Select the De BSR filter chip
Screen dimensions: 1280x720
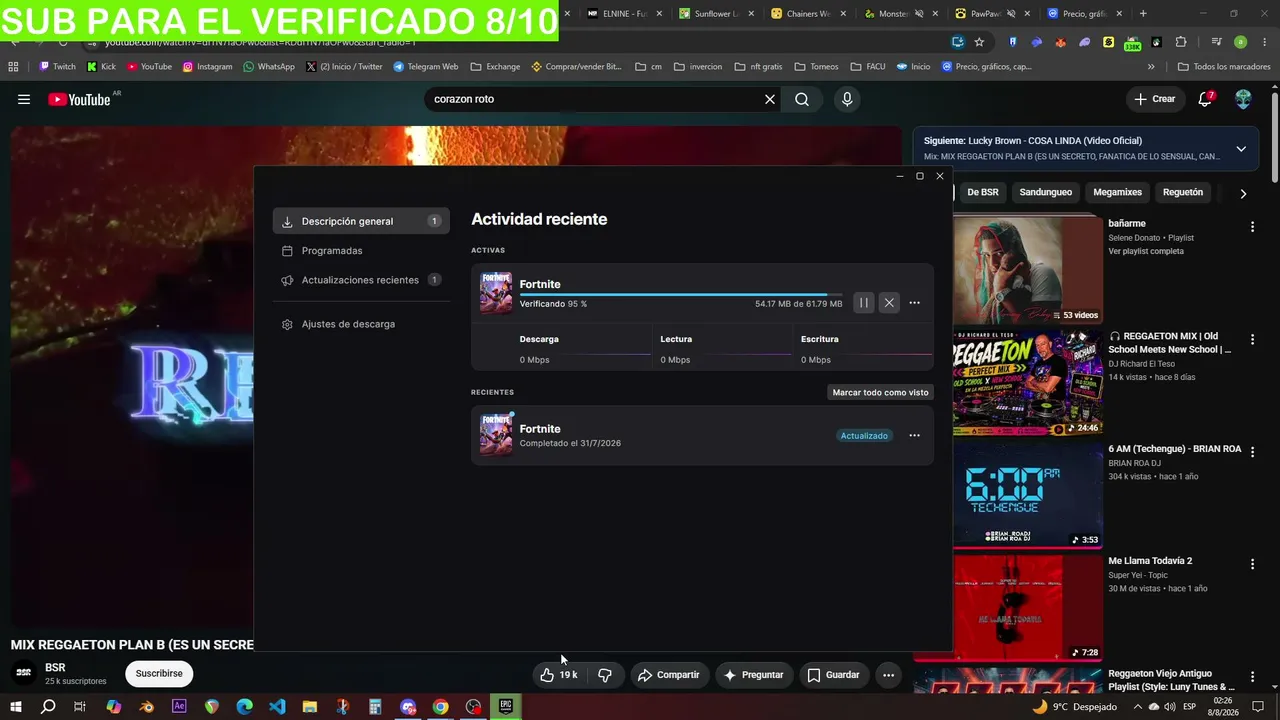[983, 192]
